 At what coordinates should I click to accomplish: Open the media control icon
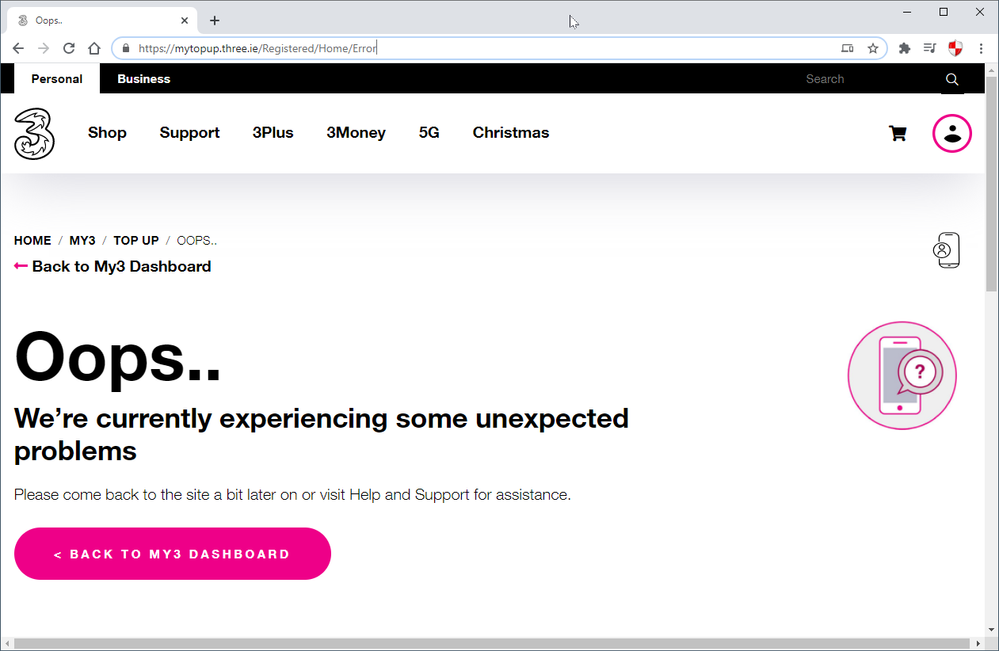(x=930, y=48)
